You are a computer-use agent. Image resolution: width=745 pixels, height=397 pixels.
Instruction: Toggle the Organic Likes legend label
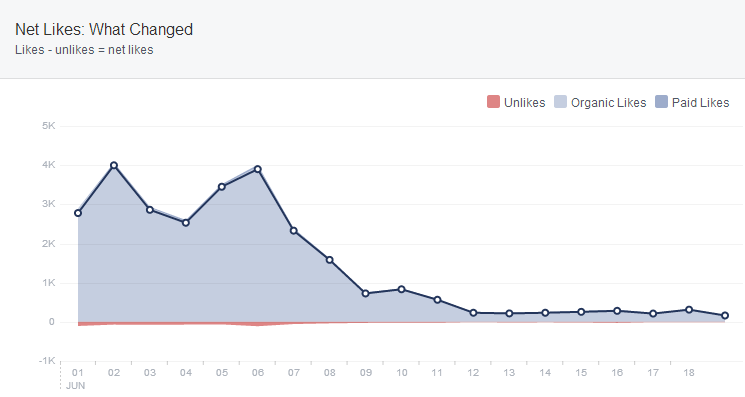coord(609,103)
